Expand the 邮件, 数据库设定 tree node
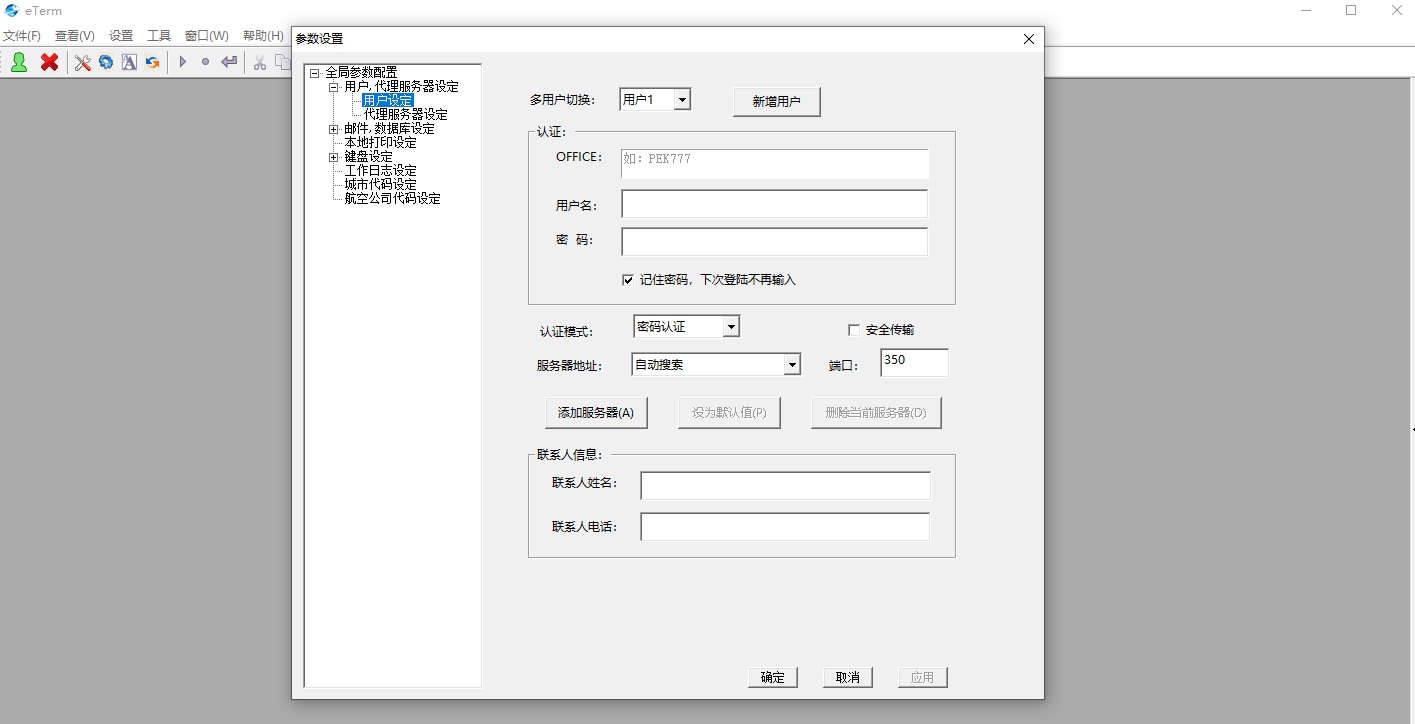 (x=334, y=129)
